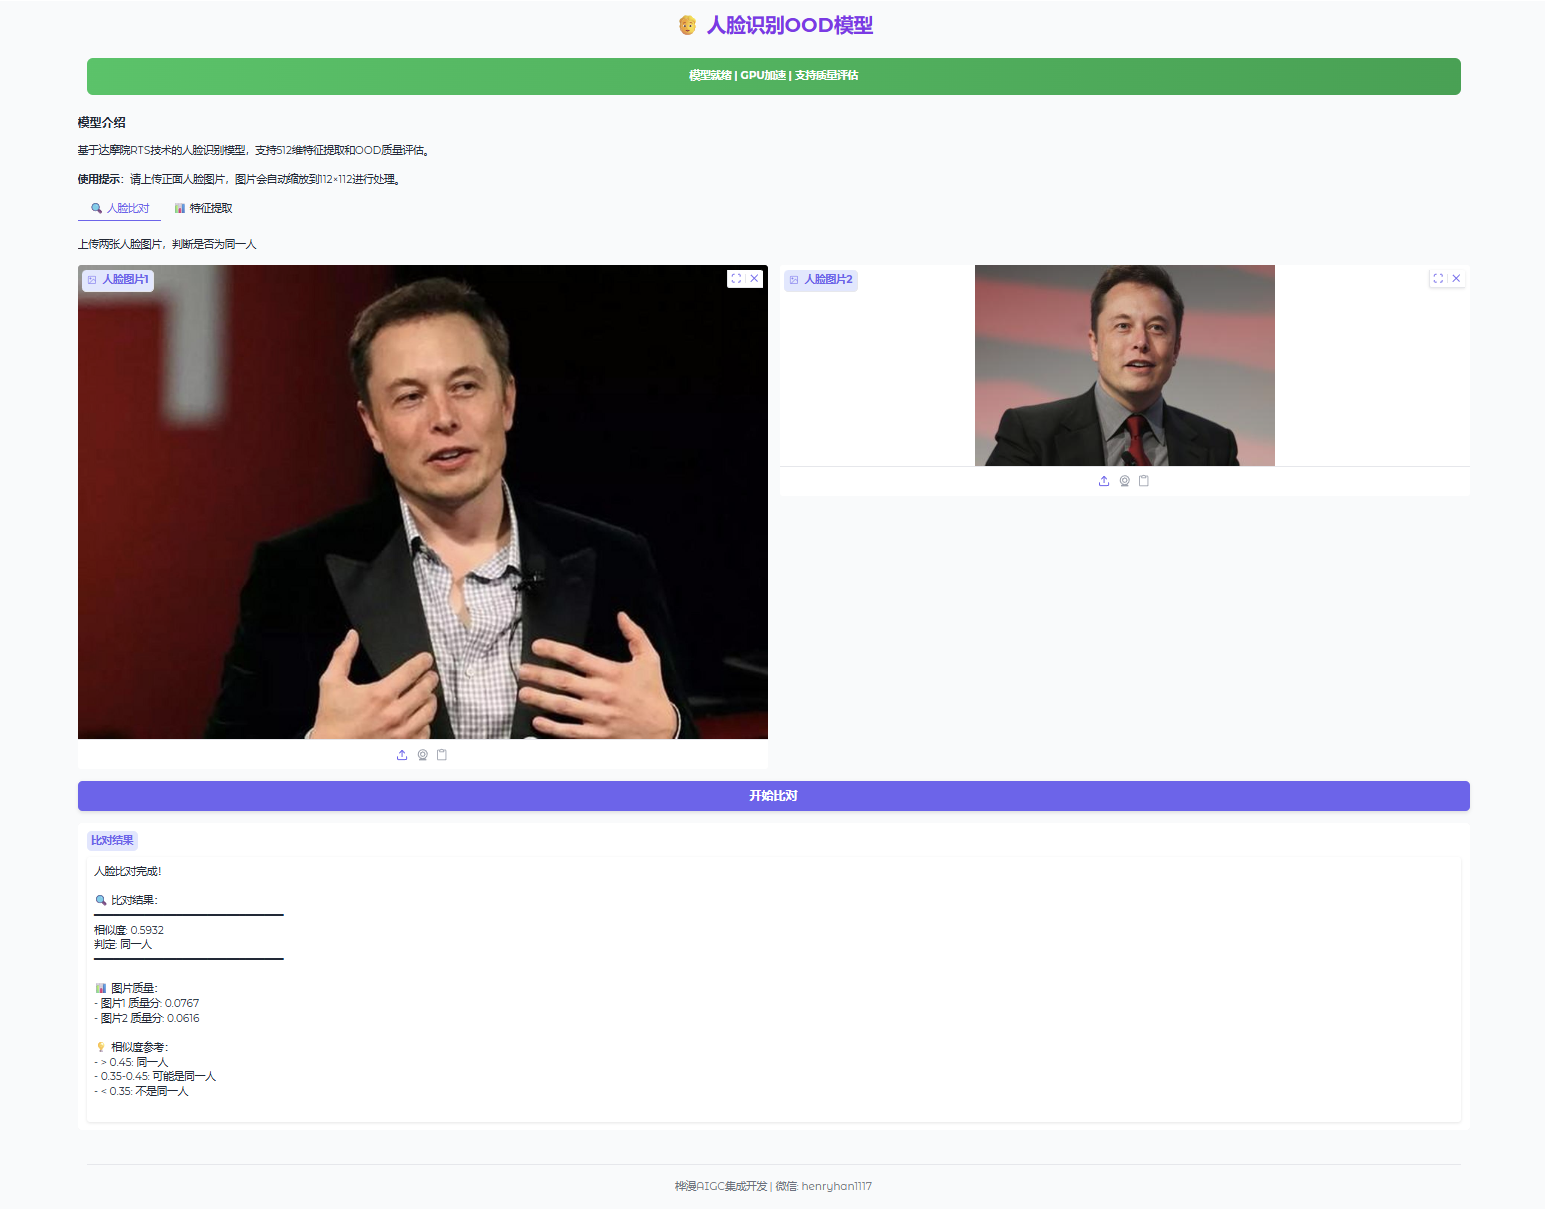Open fullscreen view for 人脸图片2
This screenshot has width=1545, height=1209.
tap(1438, 279)
